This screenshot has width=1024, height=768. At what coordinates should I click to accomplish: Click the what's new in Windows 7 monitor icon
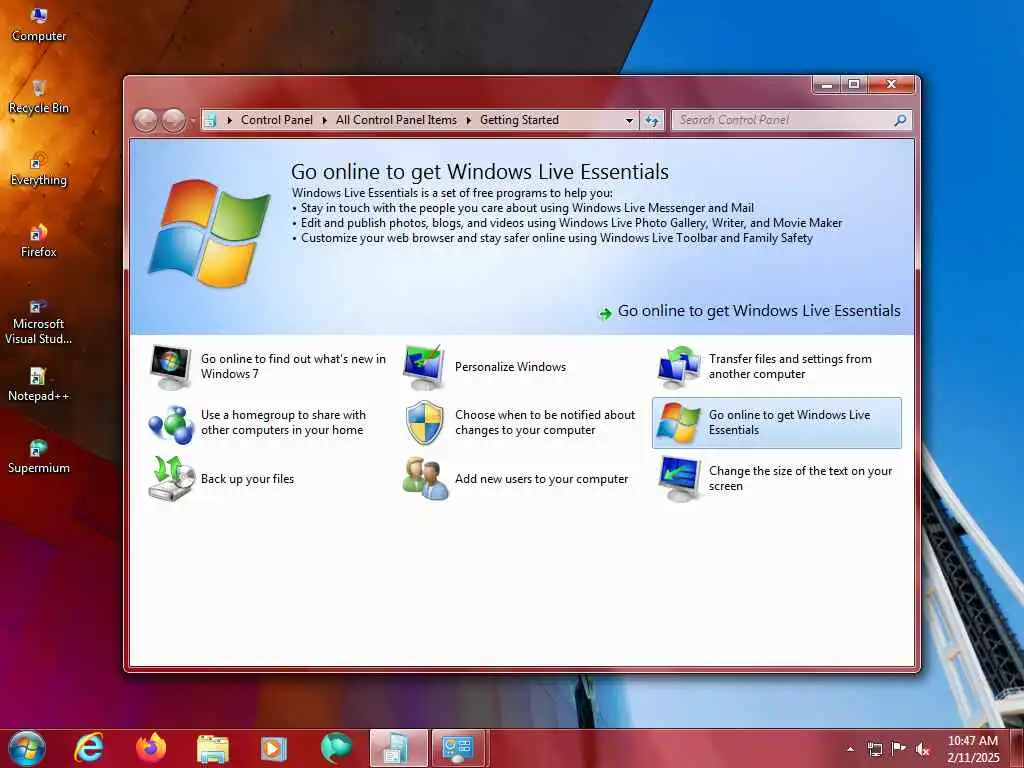(x=170, y=367)
